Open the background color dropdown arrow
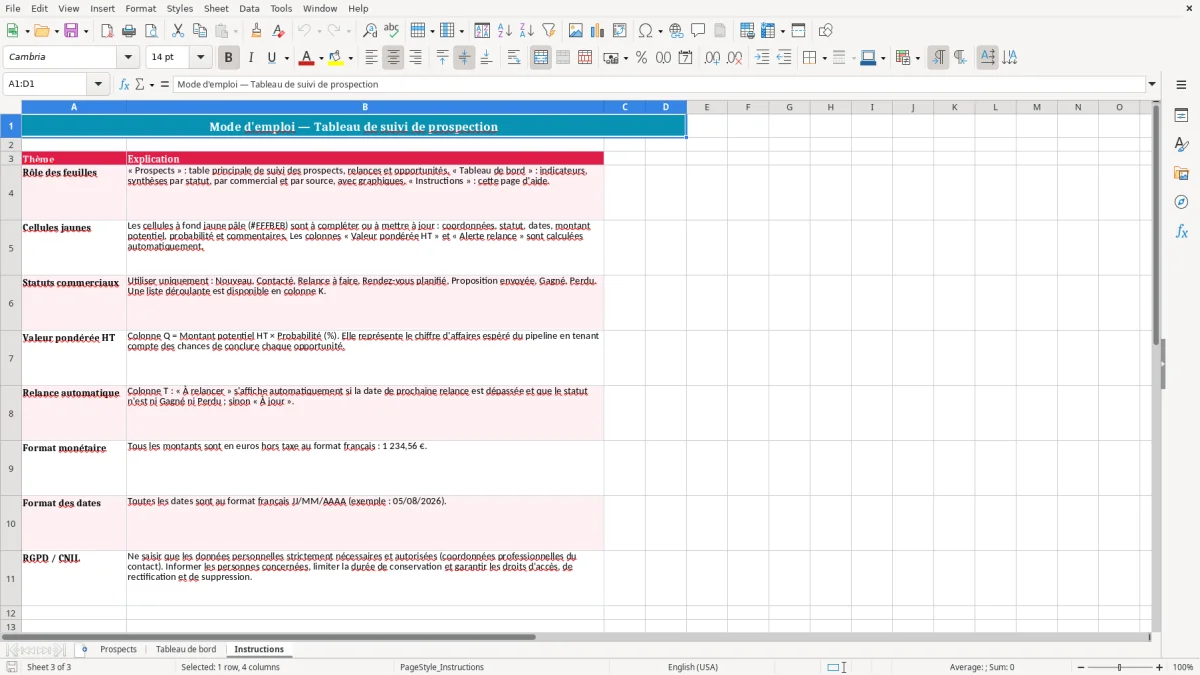 350,58
